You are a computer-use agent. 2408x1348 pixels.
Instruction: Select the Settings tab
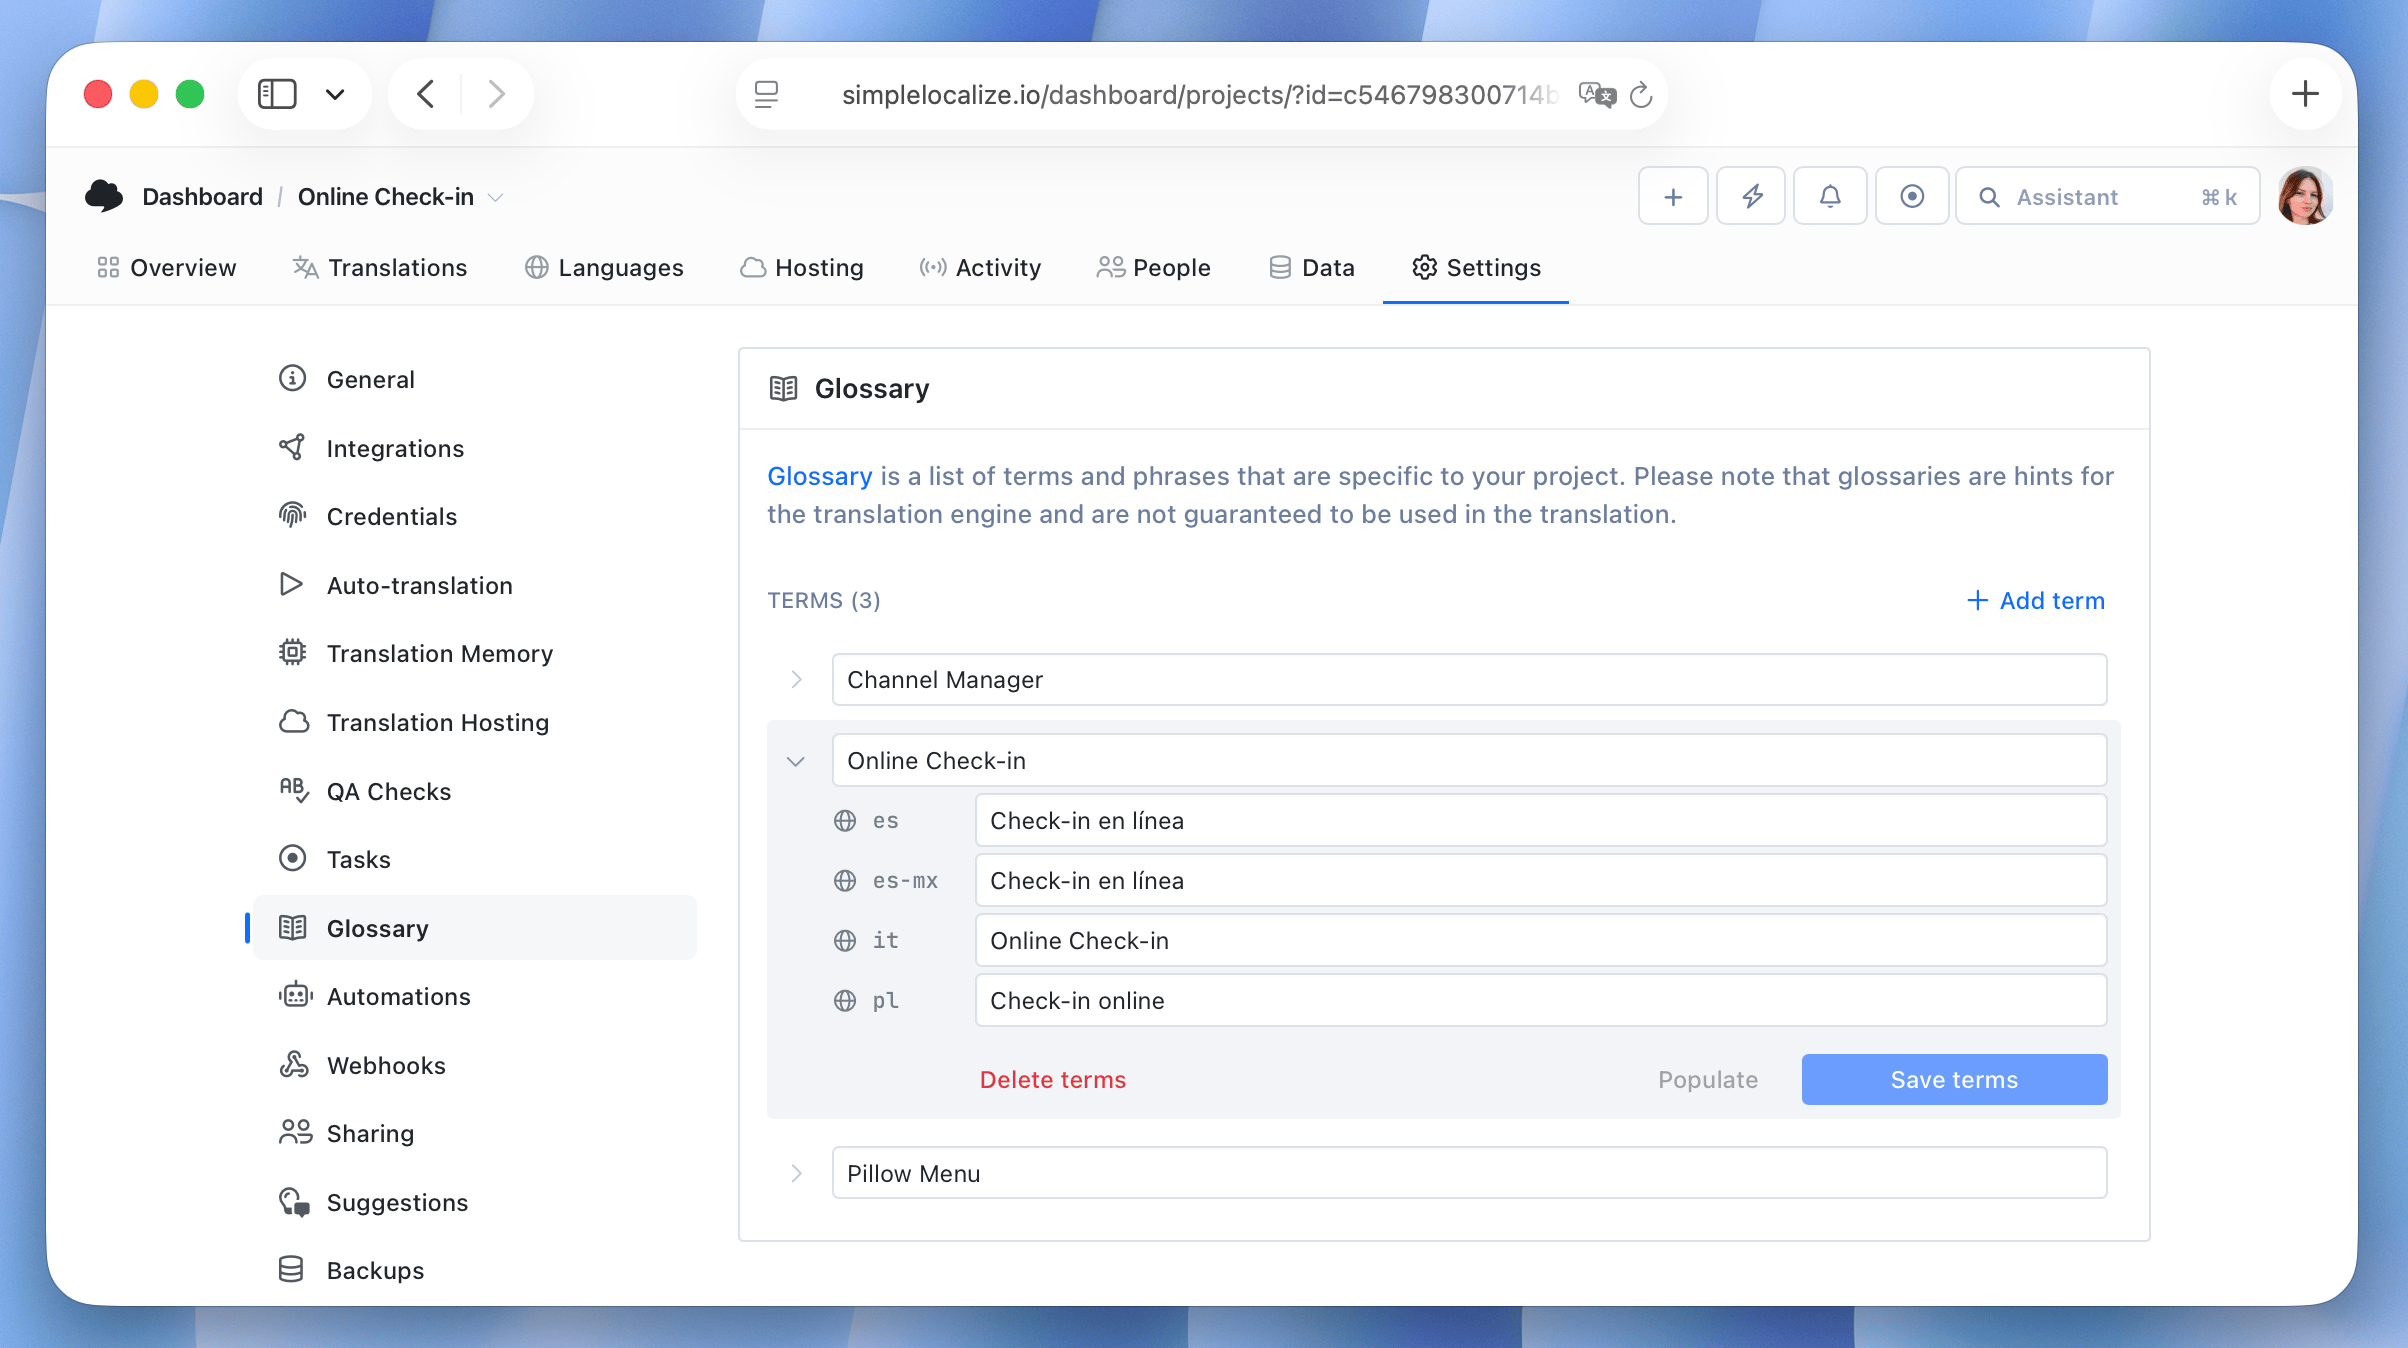[1476, 267]
